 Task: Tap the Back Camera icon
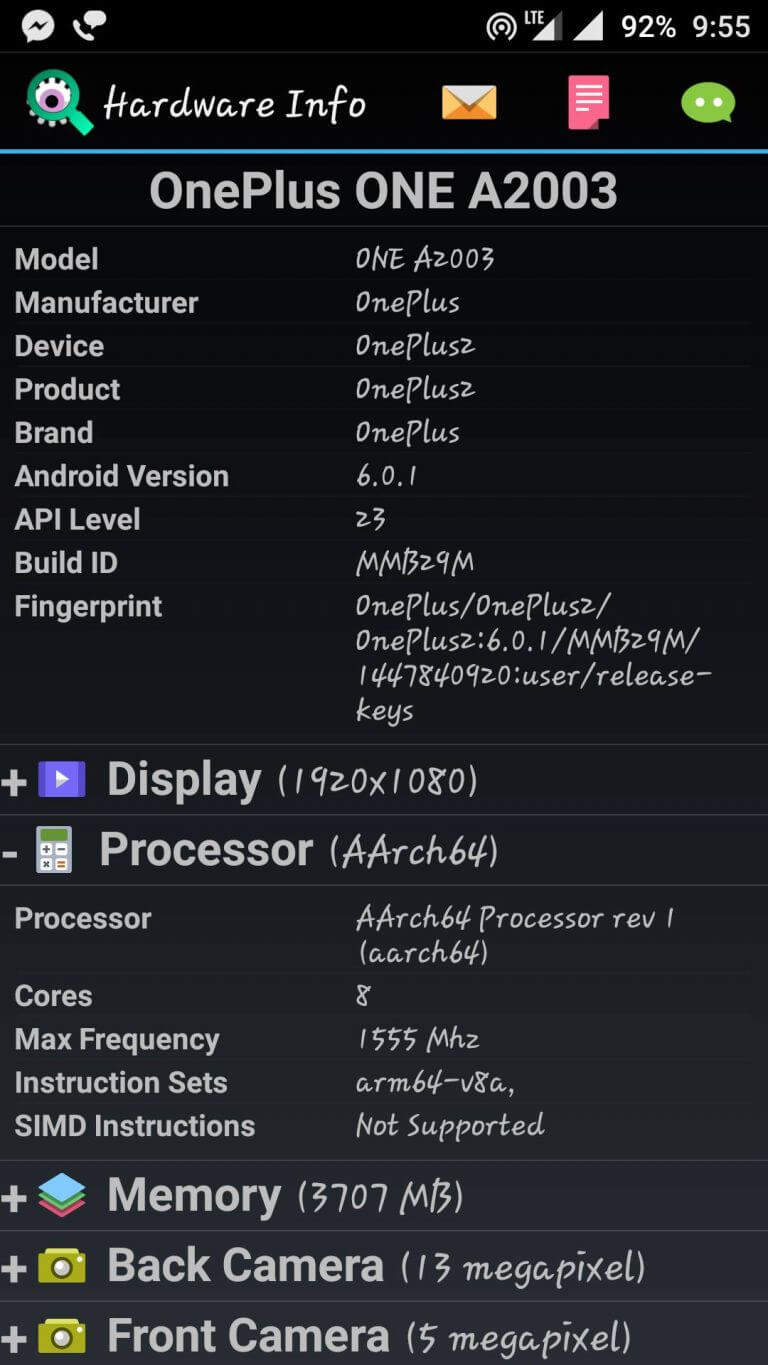coord(62,1266)
